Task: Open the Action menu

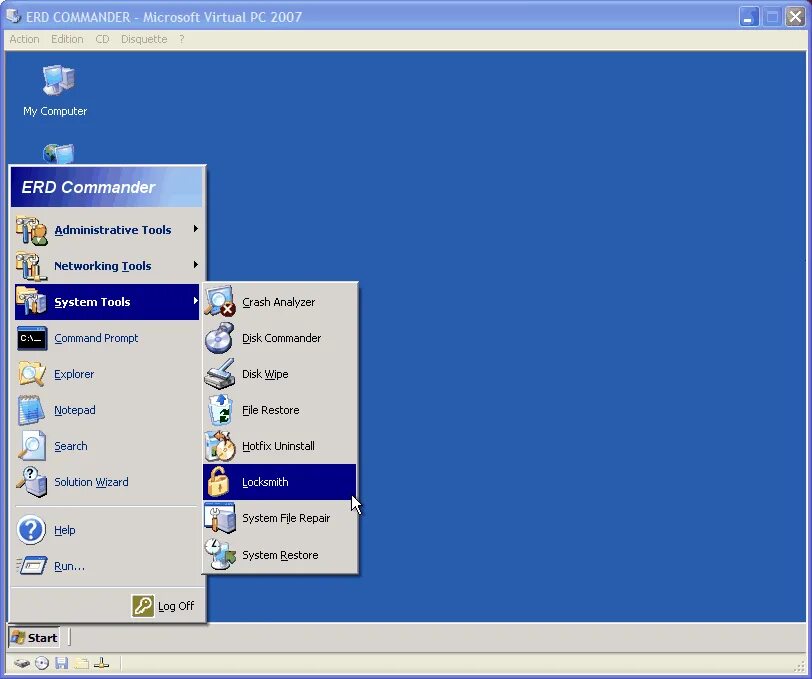Action: click(x=24, y=38)
